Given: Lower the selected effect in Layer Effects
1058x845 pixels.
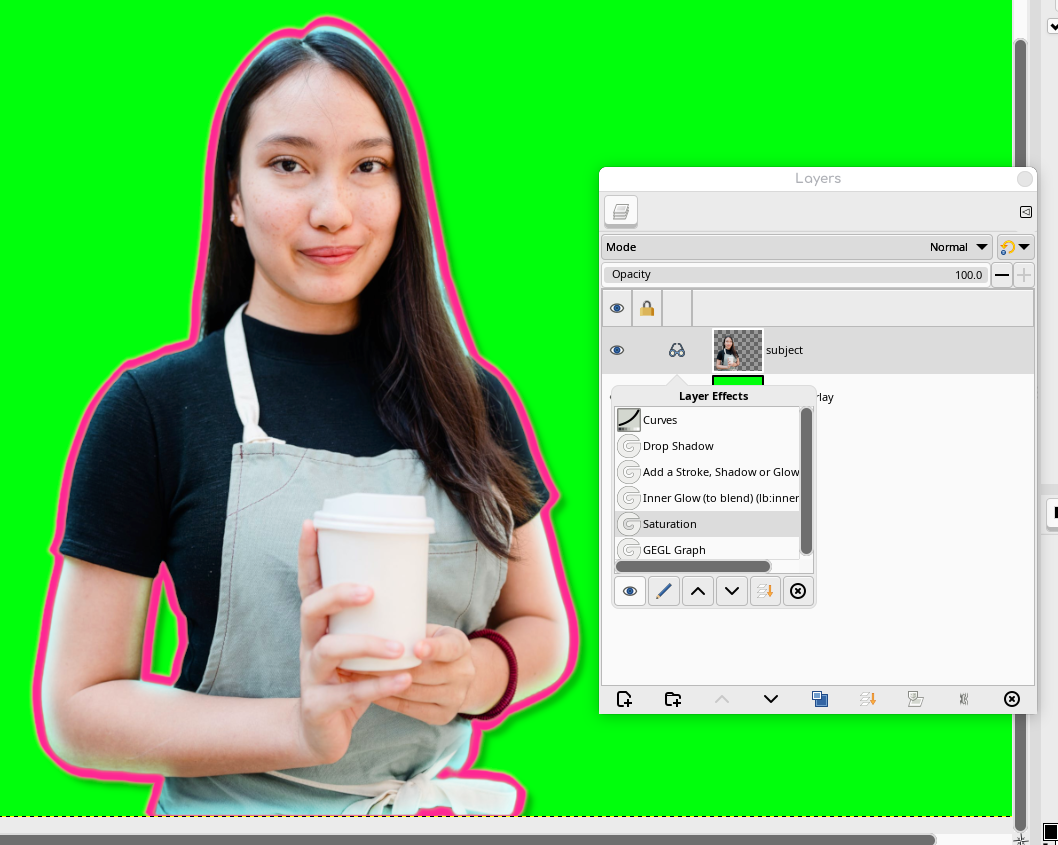Looking at the screenshot, I should coord(731,591).
